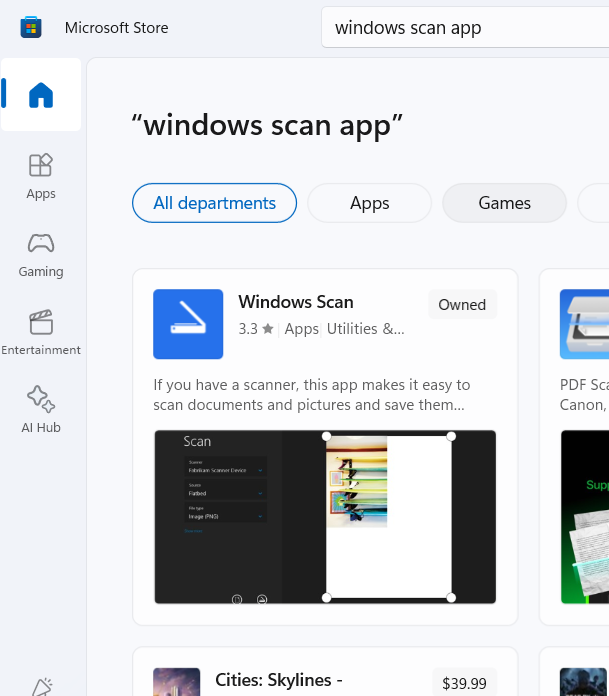
Task: Click the Microsoft Store logo icon
Action: pos(31,27)
